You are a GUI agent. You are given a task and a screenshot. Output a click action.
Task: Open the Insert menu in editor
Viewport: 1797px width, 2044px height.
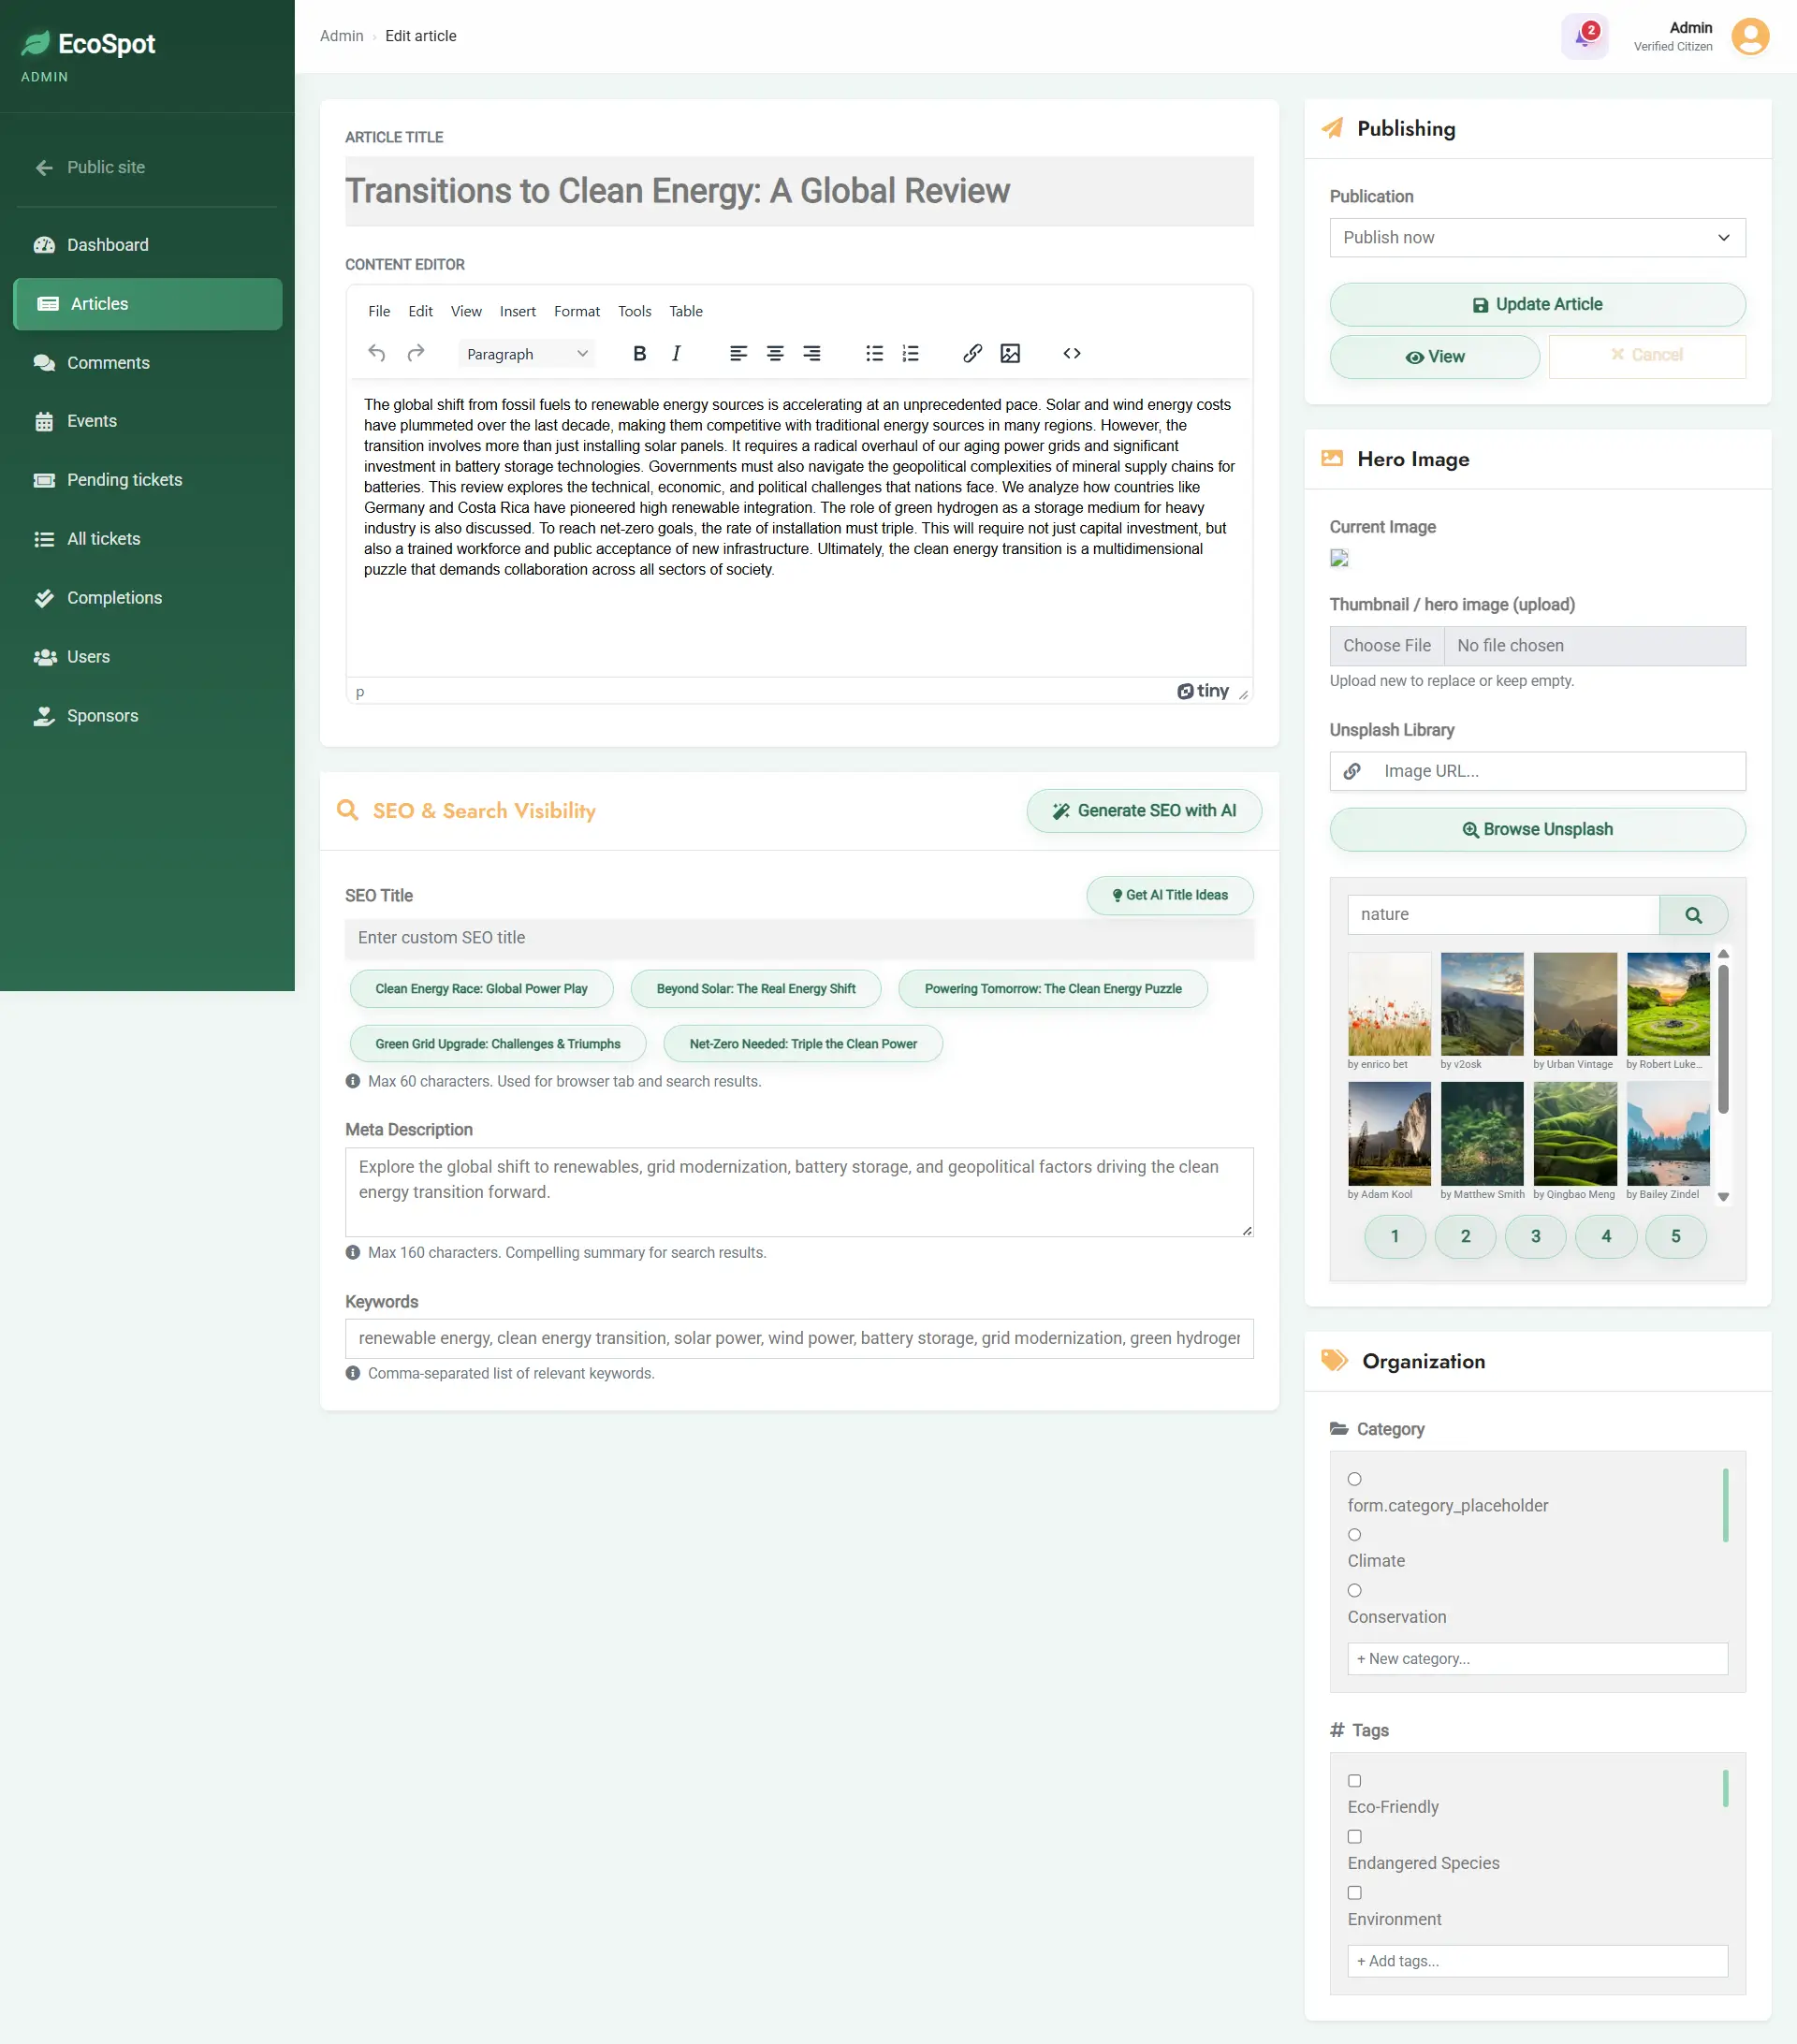(x=517, y=311)
